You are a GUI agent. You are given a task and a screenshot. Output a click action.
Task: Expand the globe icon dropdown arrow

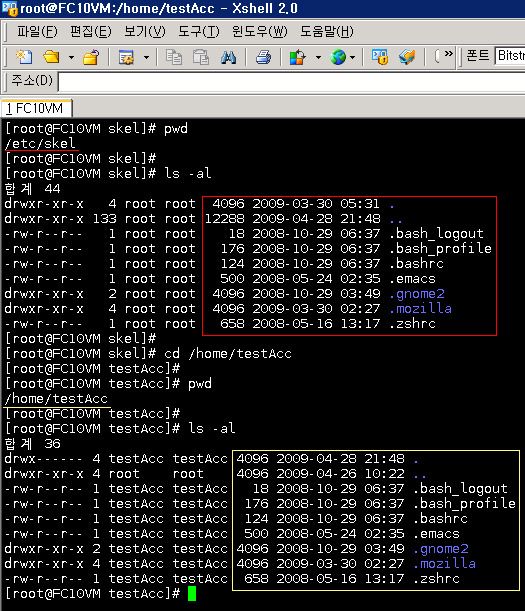coord(353,58)
